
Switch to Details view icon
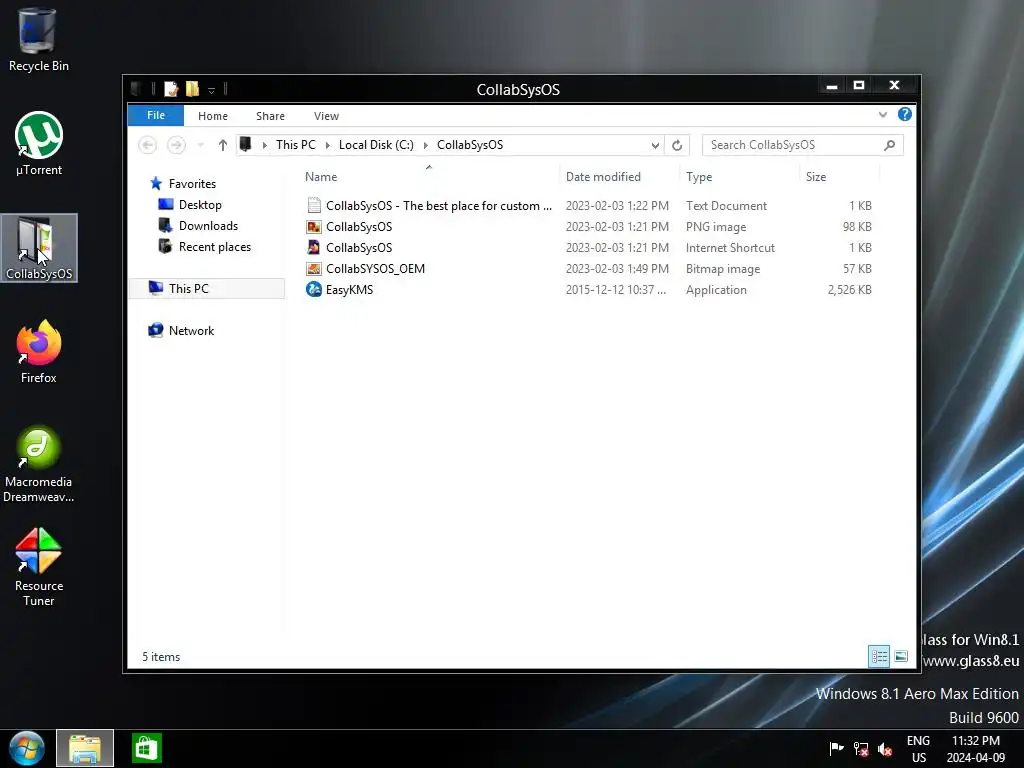coord(879,656)
